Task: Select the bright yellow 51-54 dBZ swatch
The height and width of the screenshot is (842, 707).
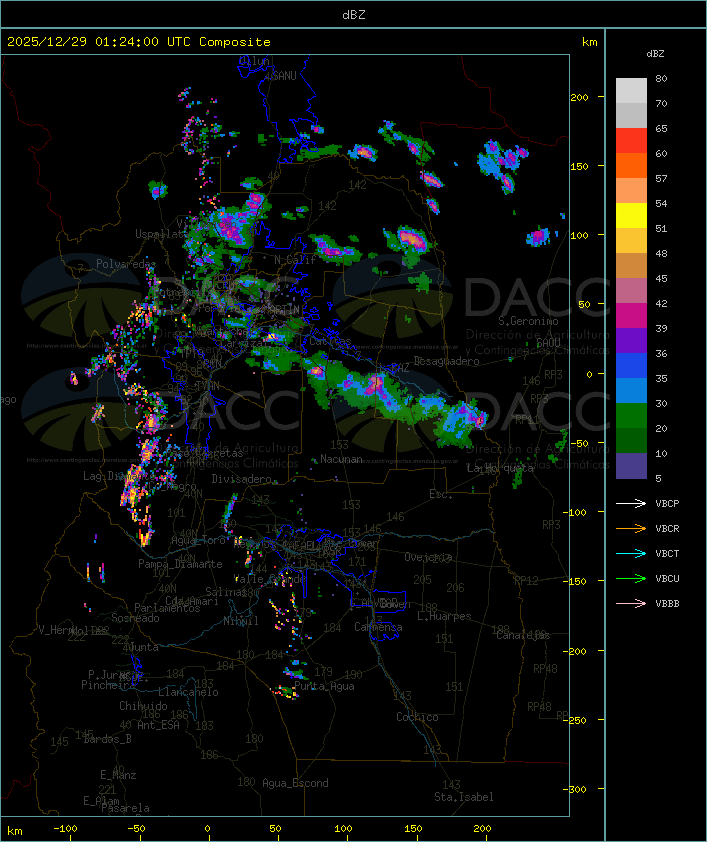Action: click(x=631, y=216)
